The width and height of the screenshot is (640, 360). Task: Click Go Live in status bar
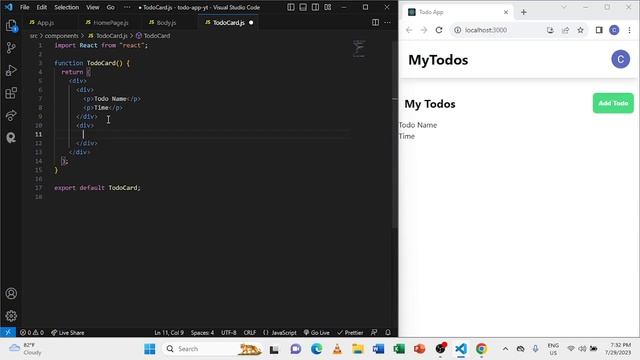pyautogui.click(x=316, y=332)
